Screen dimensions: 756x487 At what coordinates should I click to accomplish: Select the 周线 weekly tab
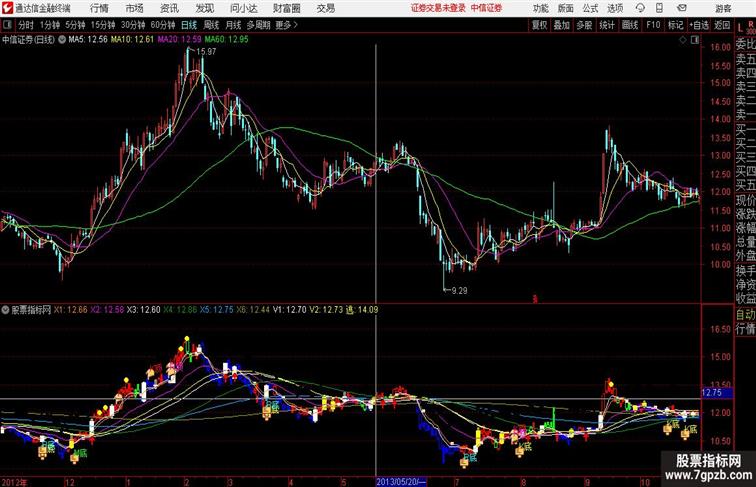(x=211, y=25)
